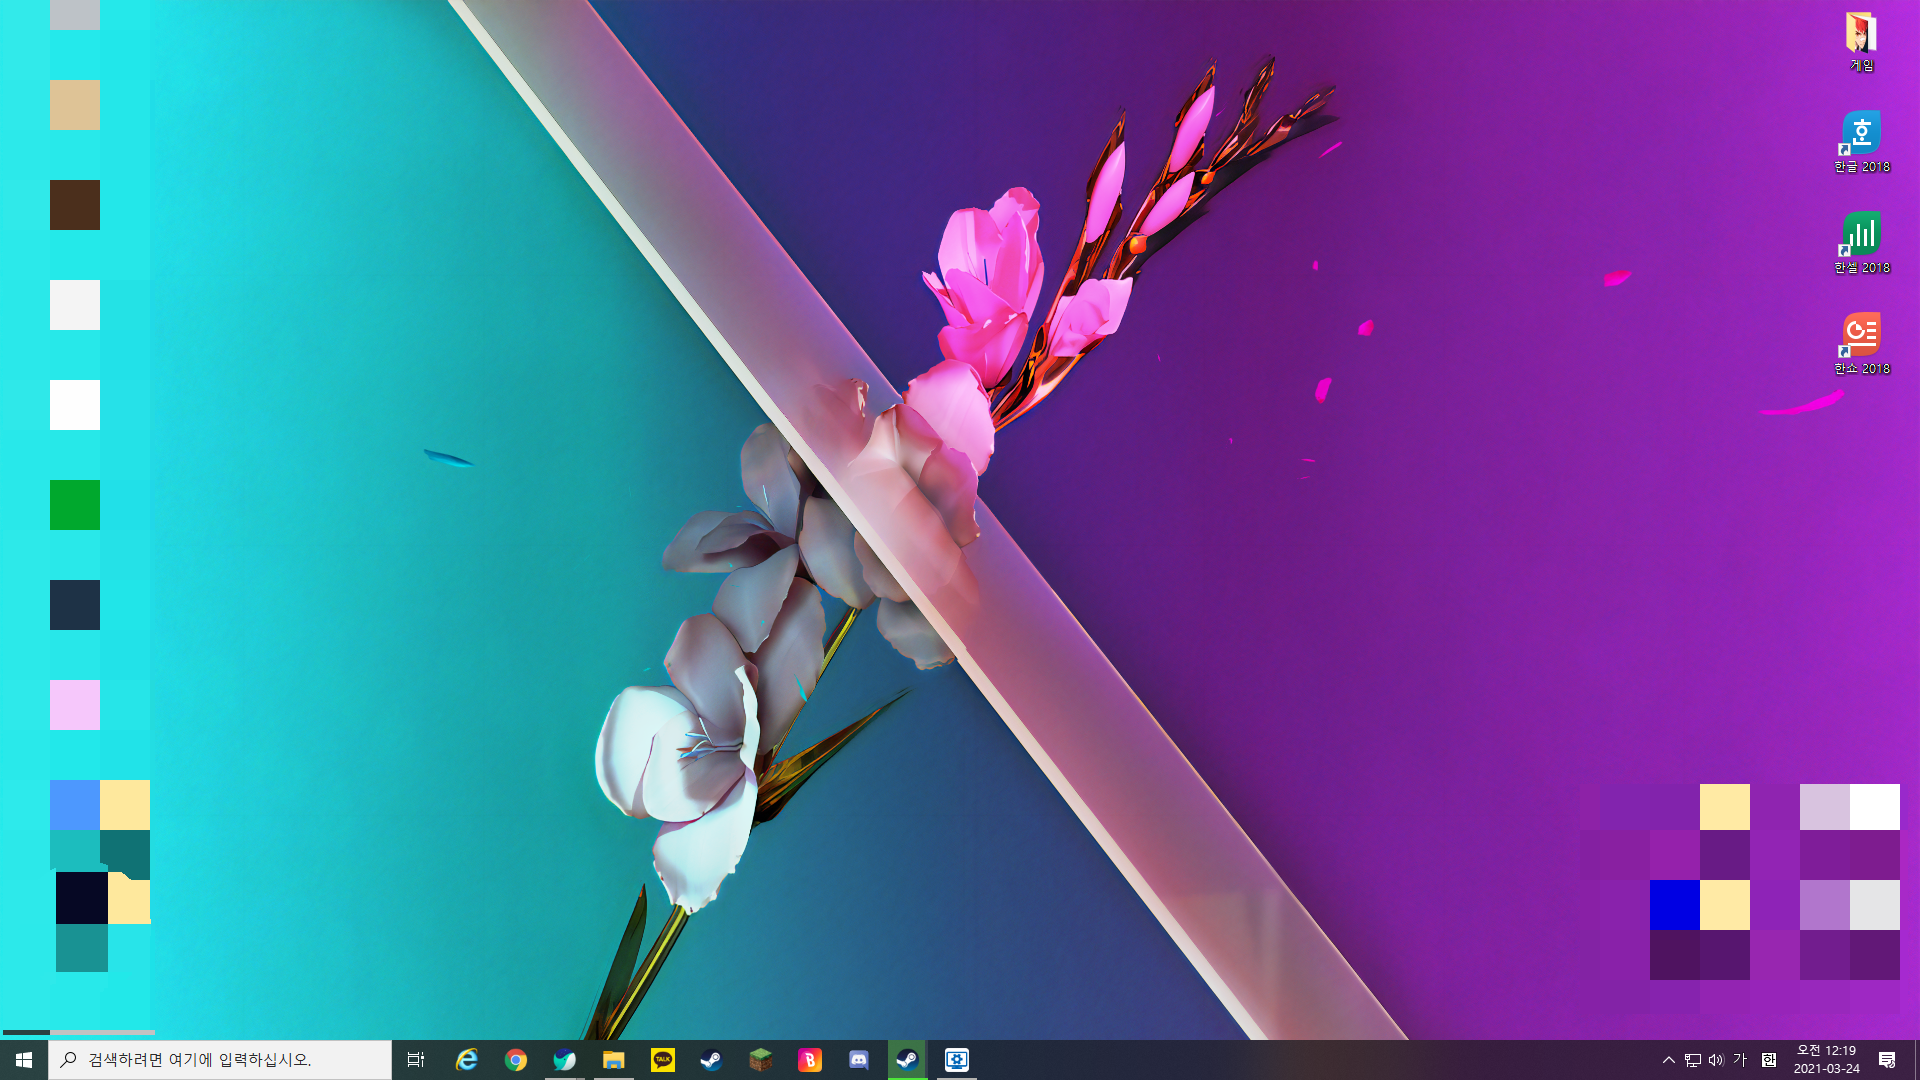
Task: Launch Google Chrome from the taskbar
Action: click(516, 1060)
